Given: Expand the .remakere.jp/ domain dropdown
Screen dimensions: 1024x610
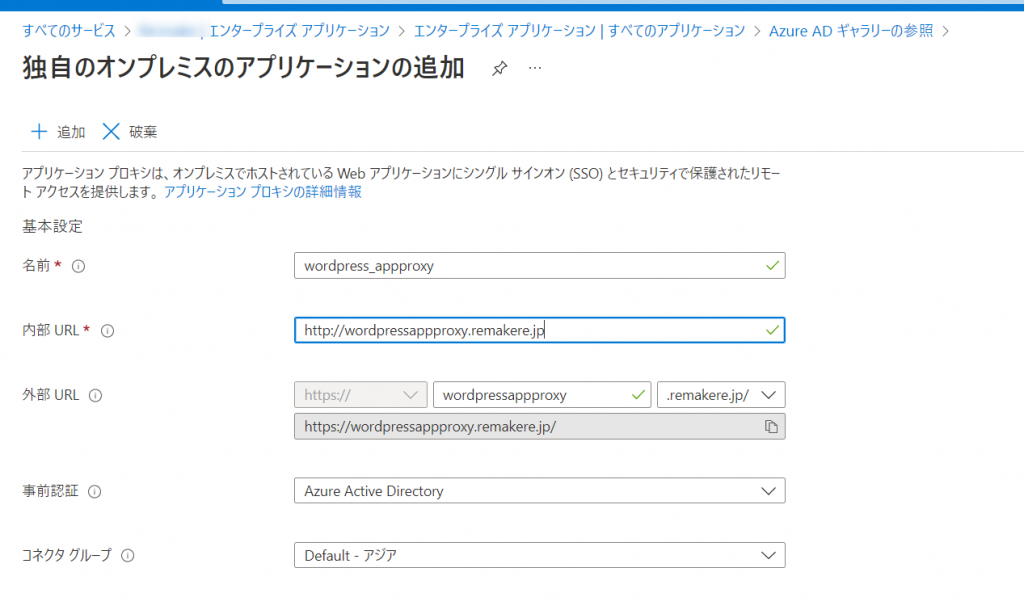Looking at the screenshot, I should click(720, 395).
